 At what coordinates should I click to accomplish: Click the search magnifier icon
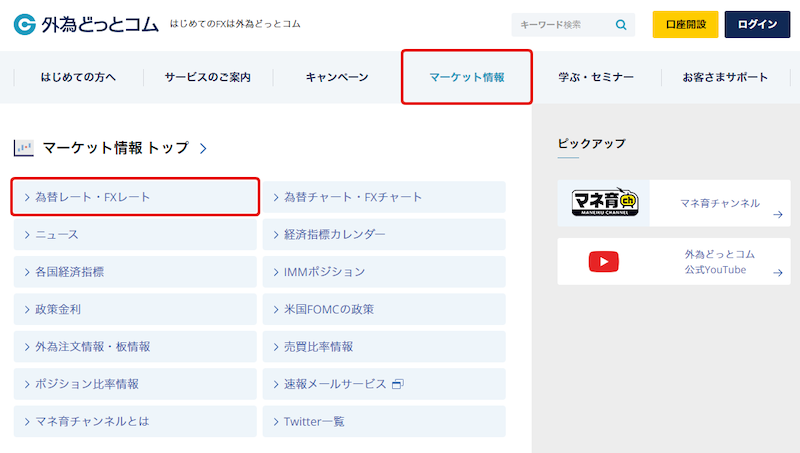tap(621, 24)
